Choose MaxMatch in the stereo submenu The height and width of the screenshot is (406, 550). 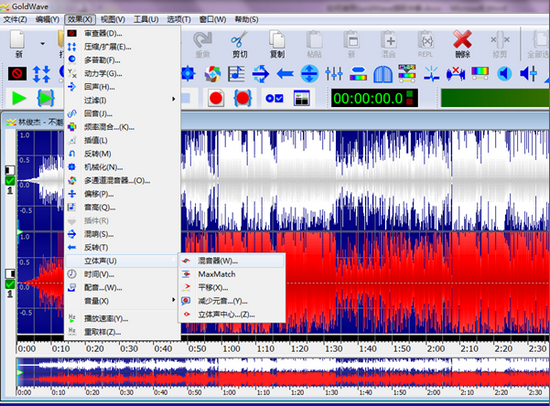[x=232, y=274]
